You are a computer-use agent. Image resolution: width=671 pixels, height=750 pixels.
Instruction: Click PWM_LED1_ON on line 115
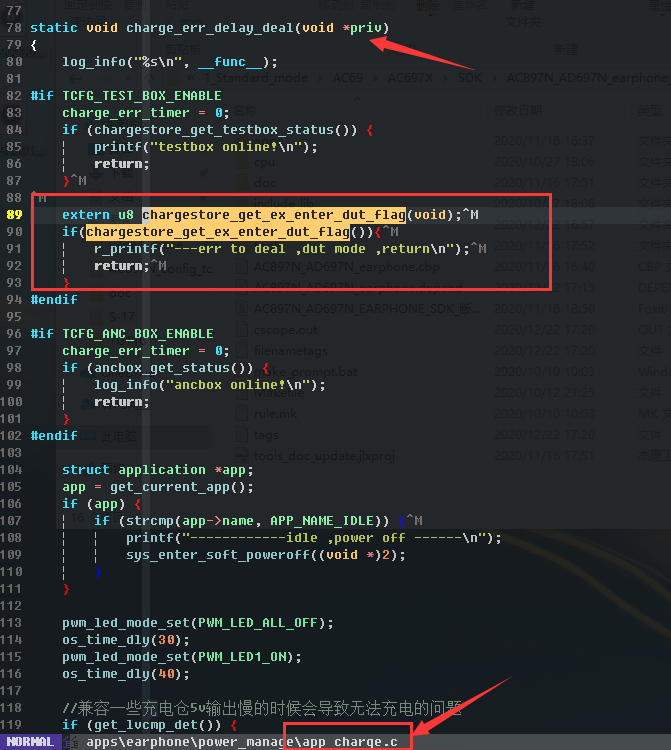click(242, 657)
